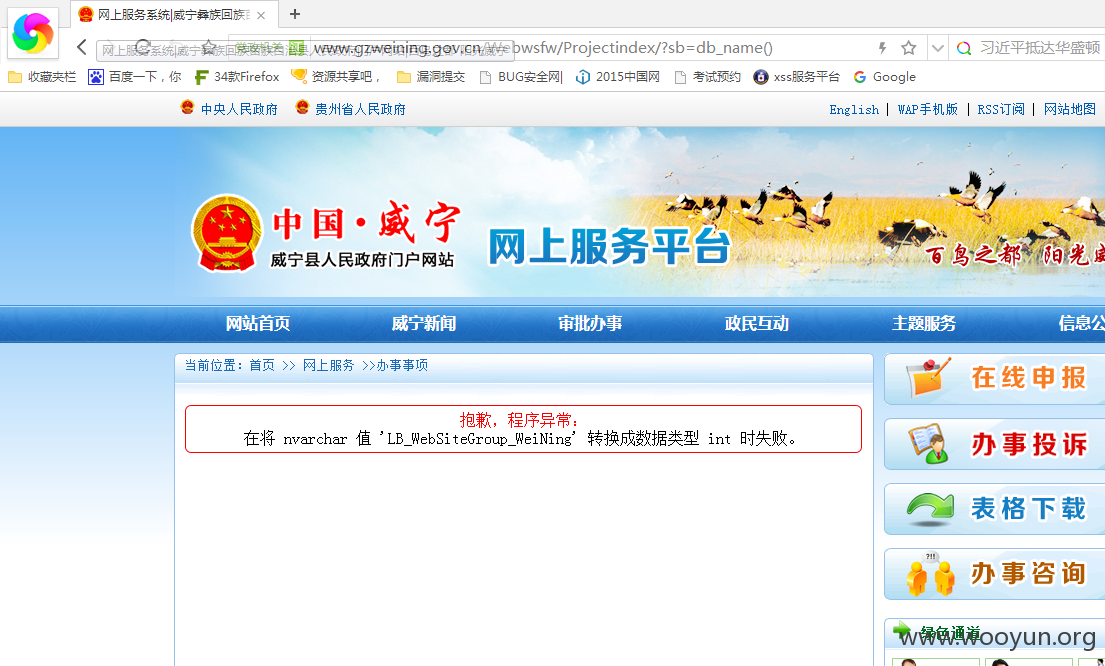This screenshot has height=666, width=1105.
Task: Close the 网上服务系统 browser tab
Action: tap(261, 15)
